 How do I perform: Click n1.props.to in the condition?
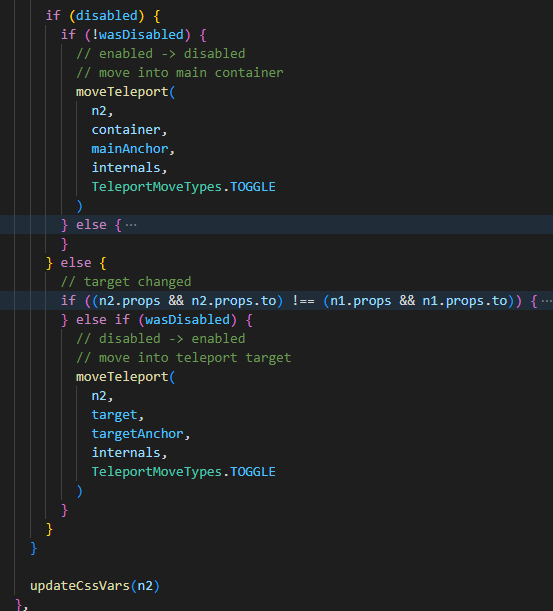465,301
